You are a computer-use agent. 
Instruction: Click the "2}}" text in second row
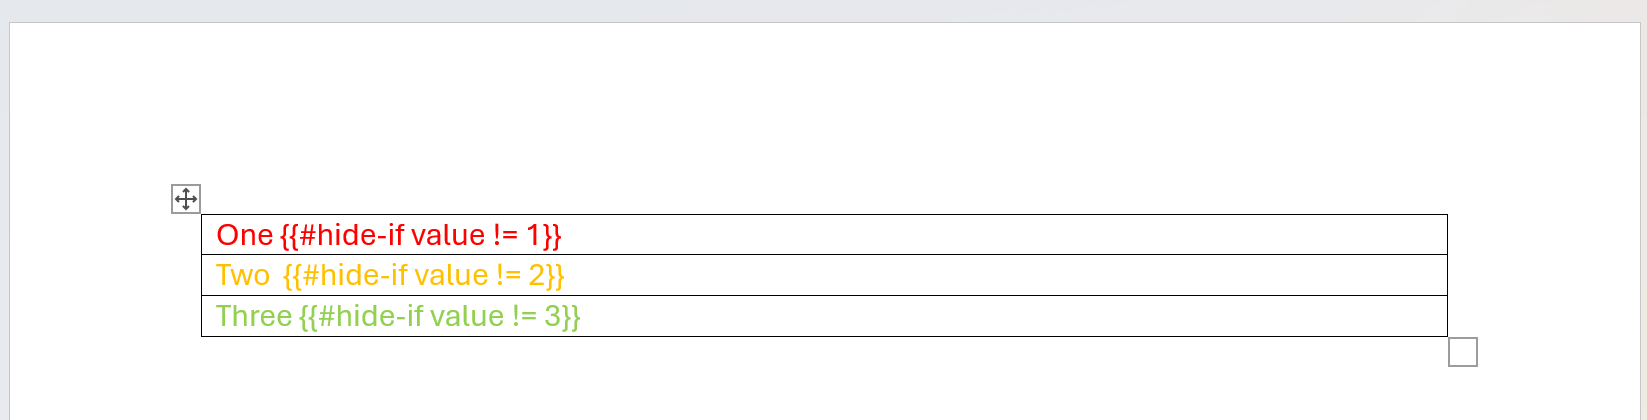(x=547, y=275)
